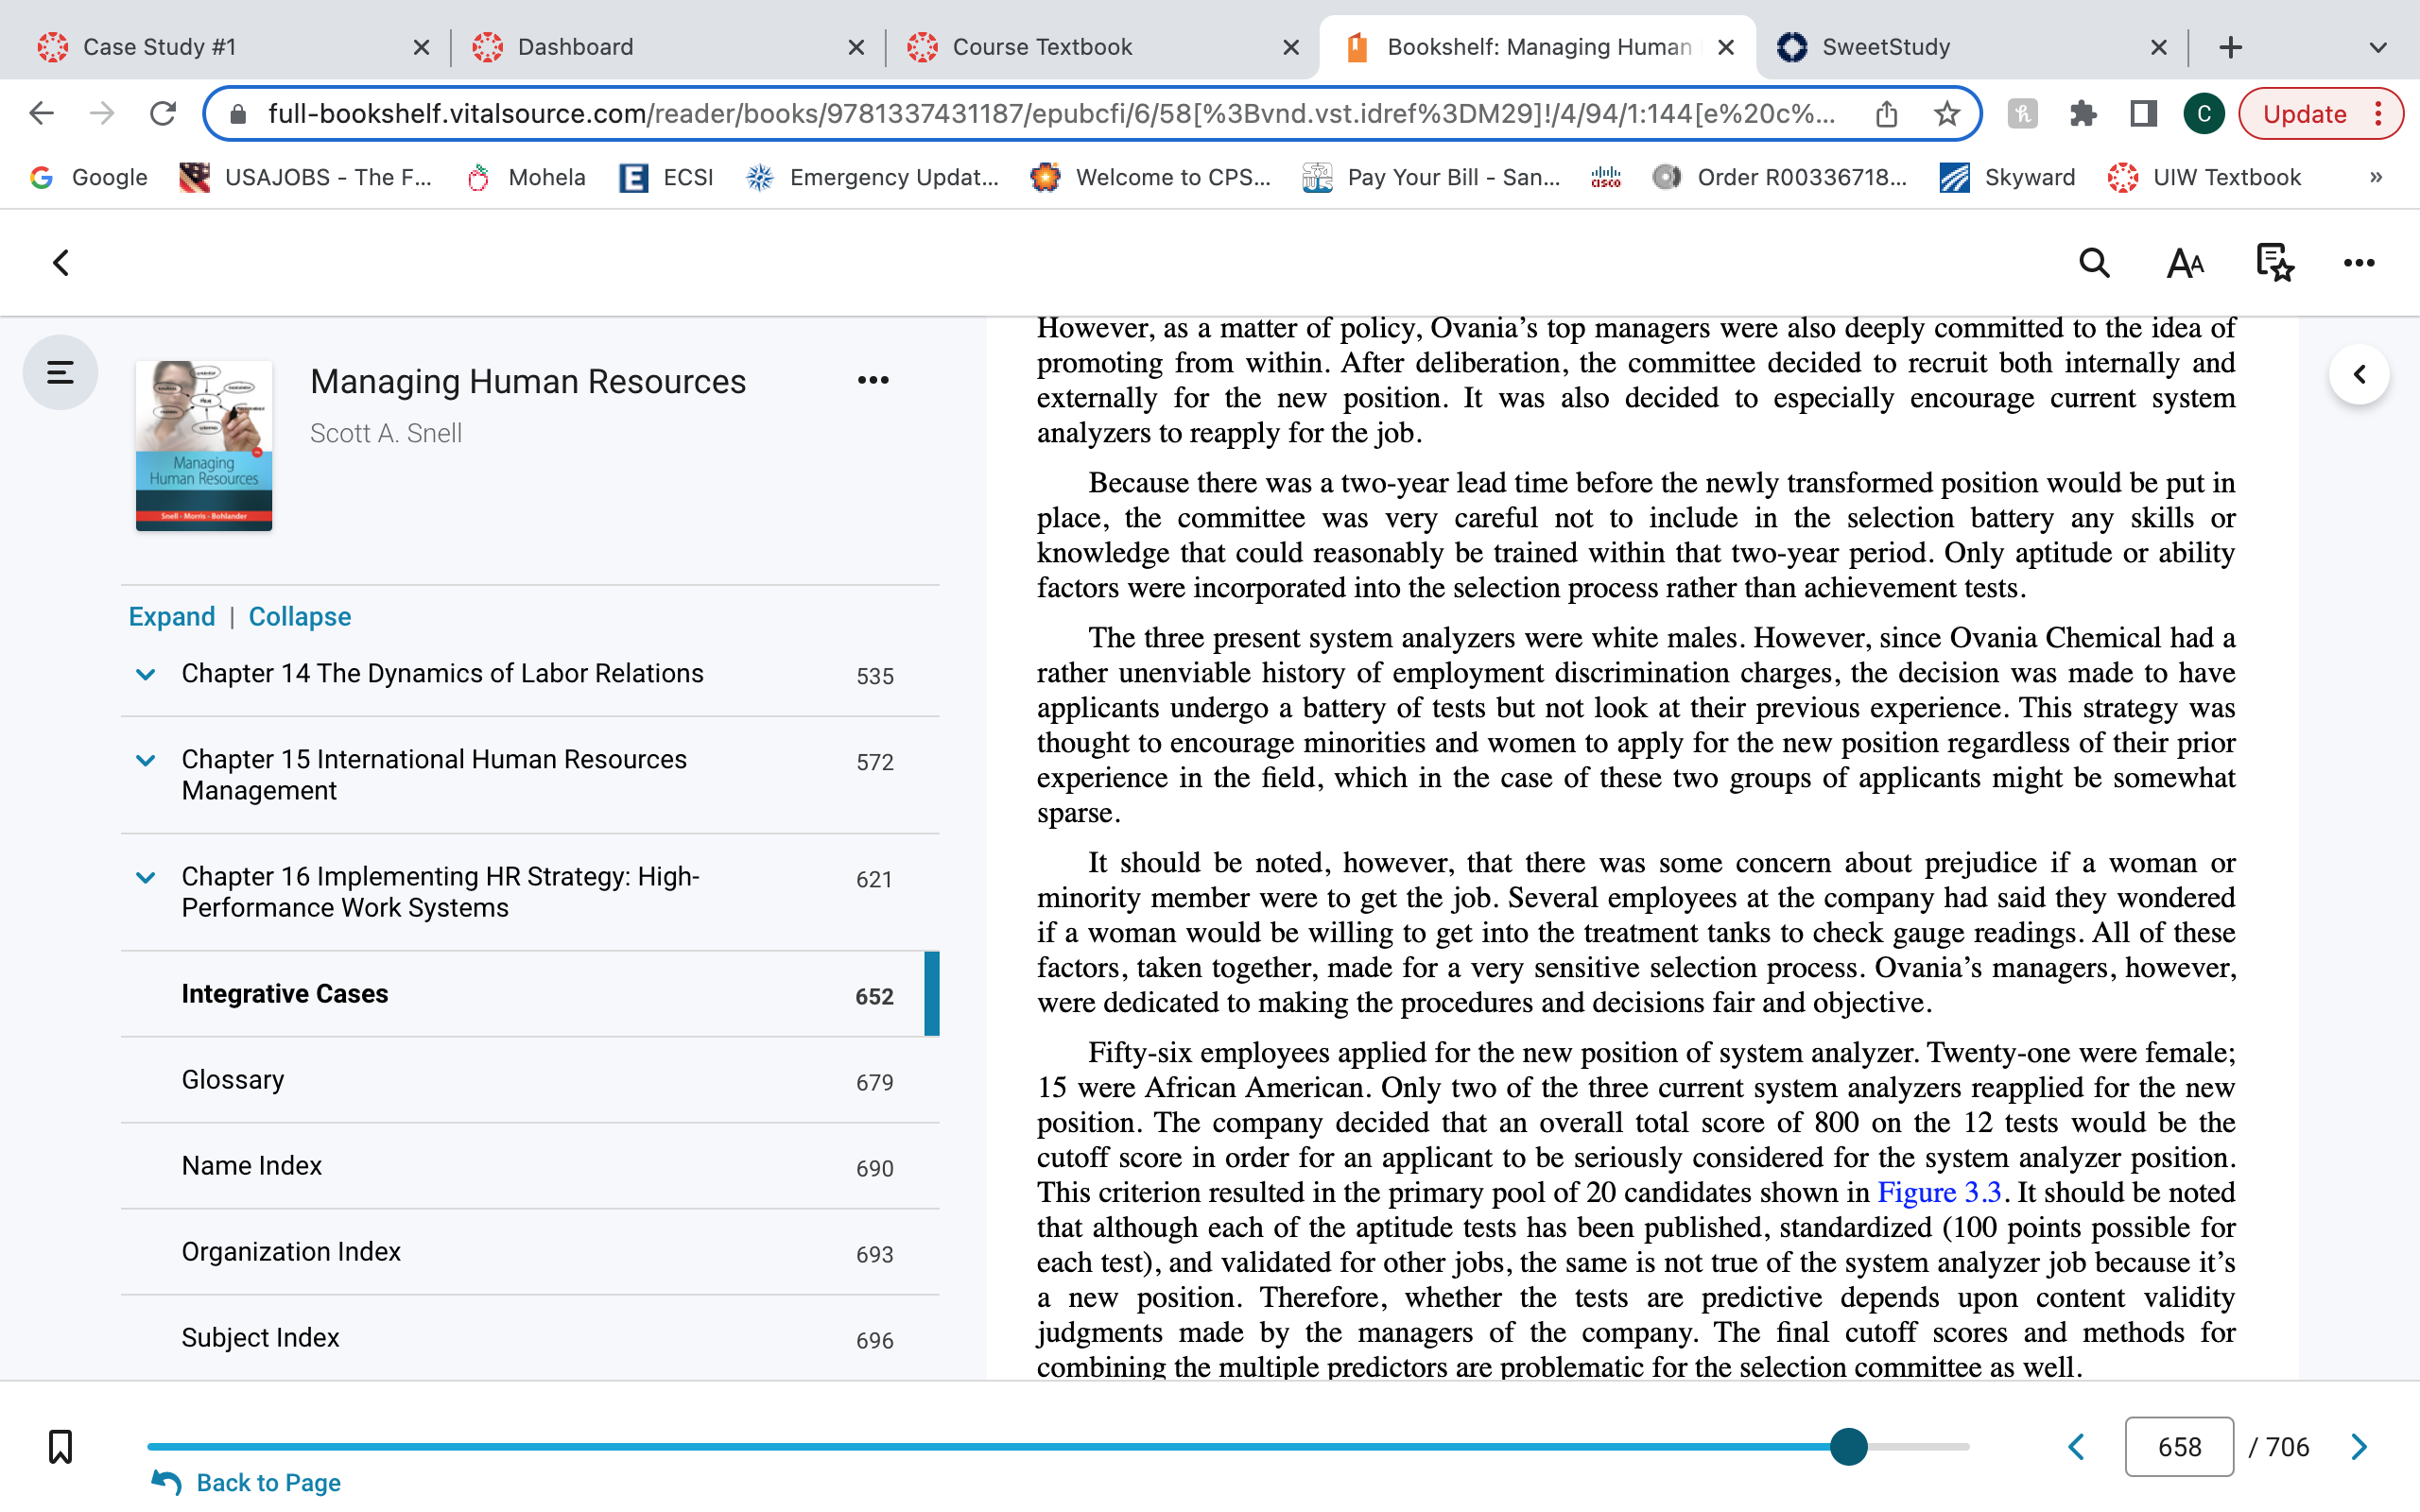This screenshot has height=1512, width=2420.
Task: Close the Course Textbook tab
Action: pos(1291,47)
